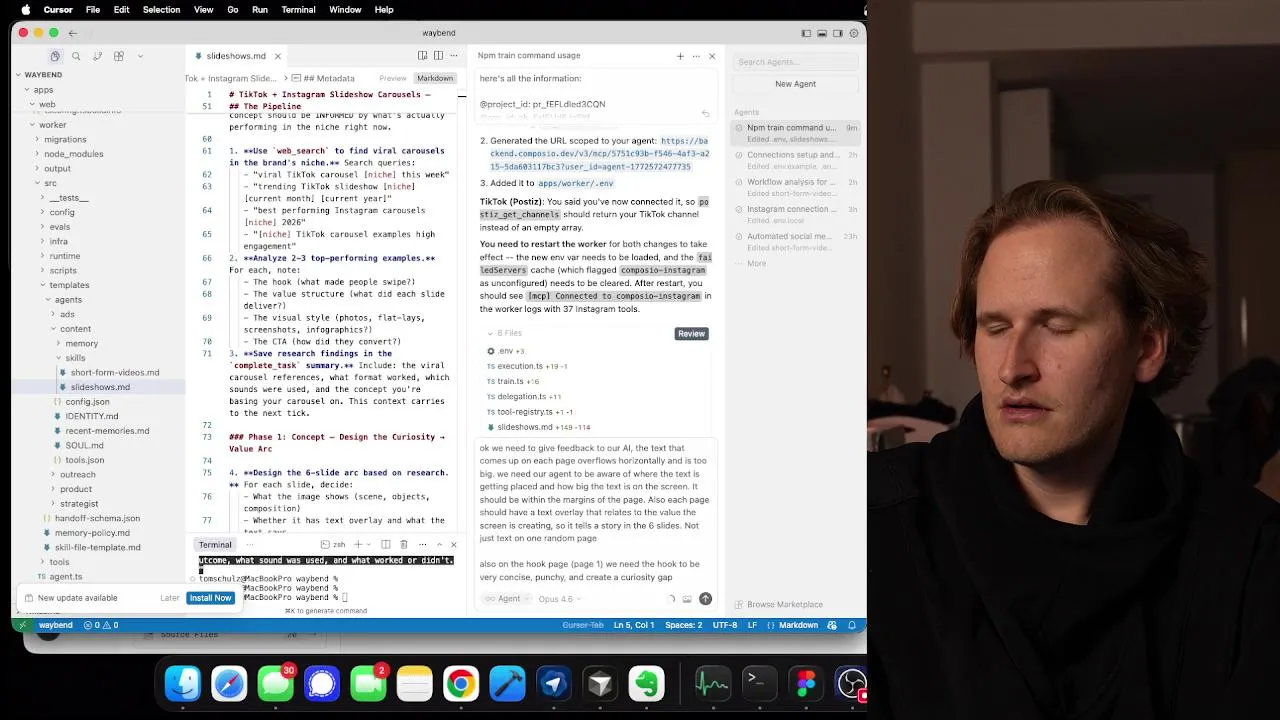This screenshot has width=1280, height=720.
Task: Expand the node_modules folder
Action: (x=73, y=154)
